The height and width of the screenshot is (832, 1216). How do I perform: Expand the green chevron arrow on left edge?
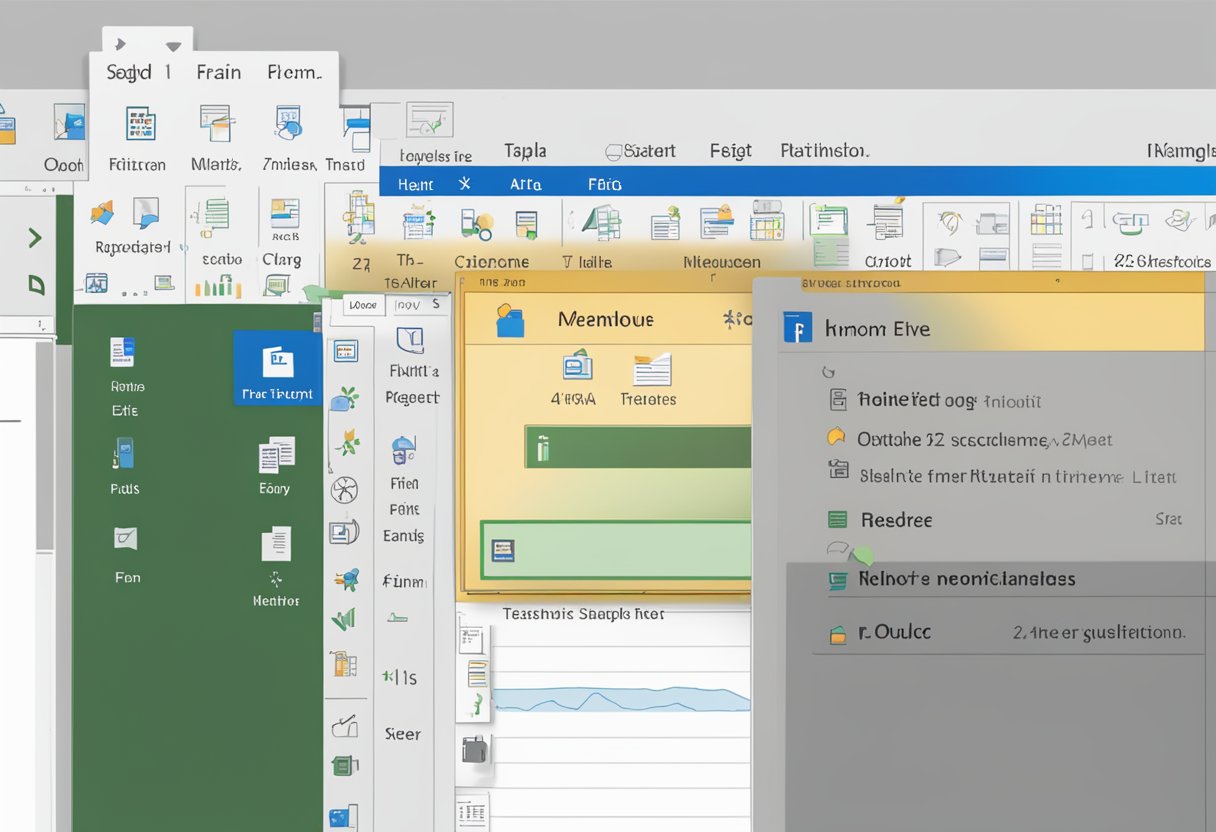pos(35,238)
